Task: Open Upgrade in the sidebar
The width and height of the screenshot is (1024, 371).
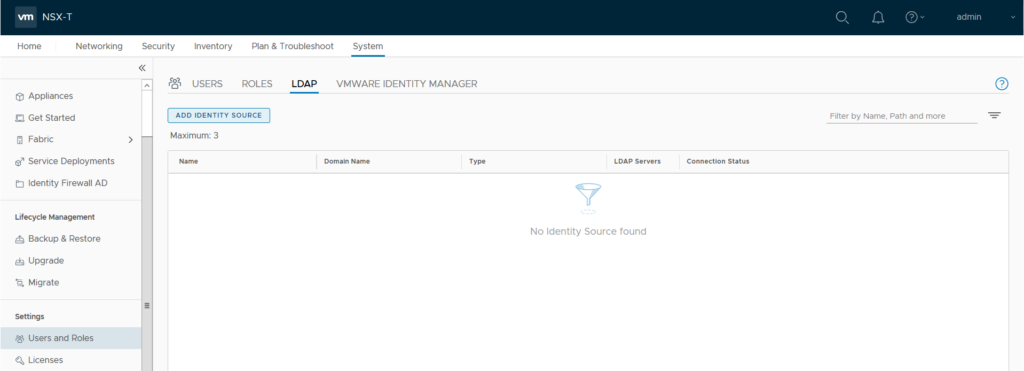Action: (x=46, y=261)
